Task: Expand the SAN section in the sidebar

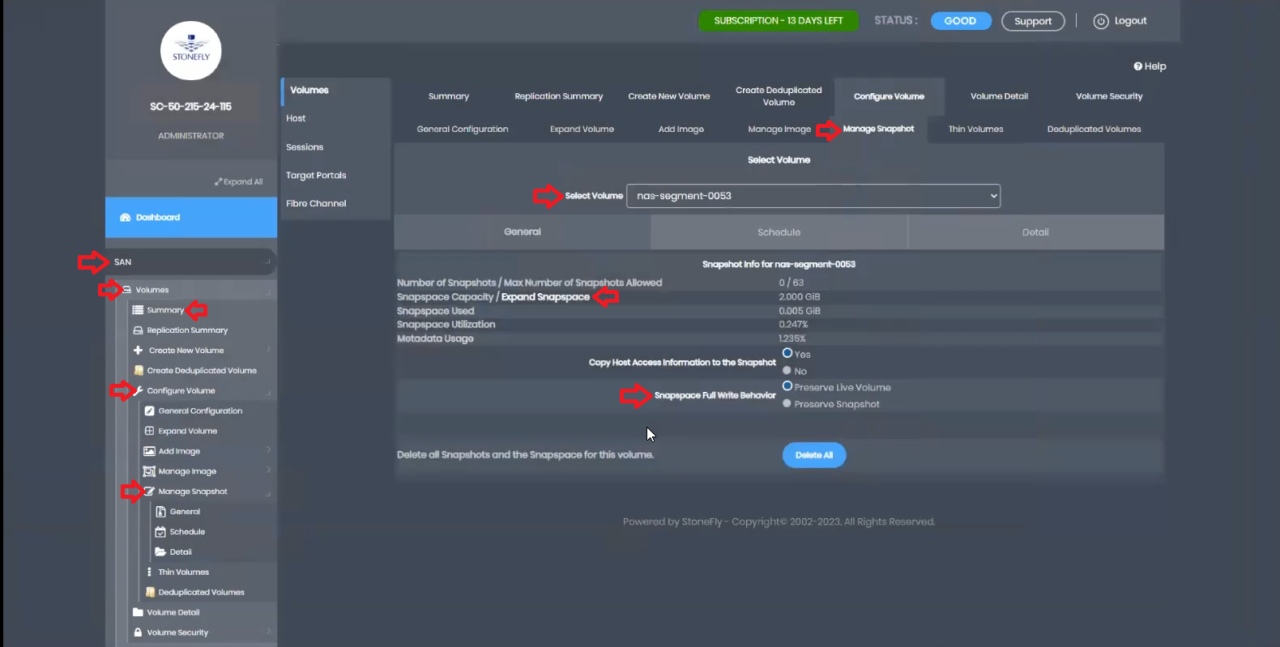Action: click(122, 261)
